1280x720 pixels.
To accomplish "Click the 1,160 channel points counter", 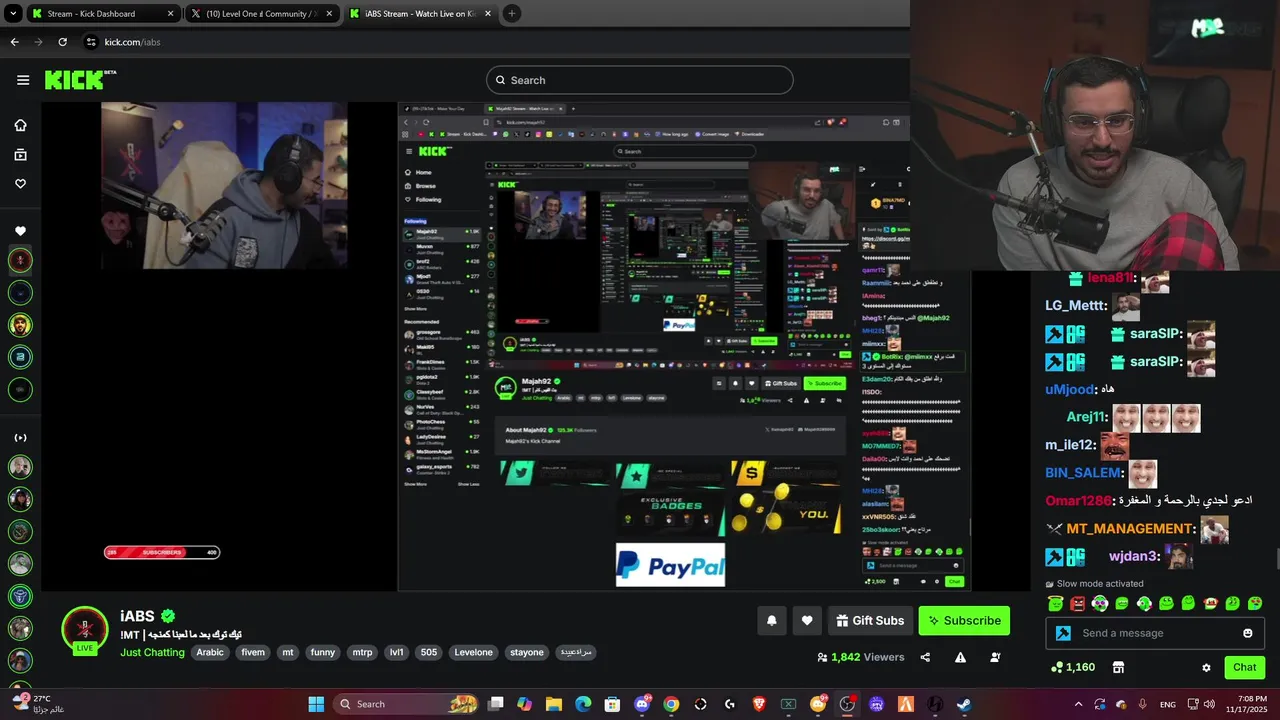I will tap(1072, 667).
